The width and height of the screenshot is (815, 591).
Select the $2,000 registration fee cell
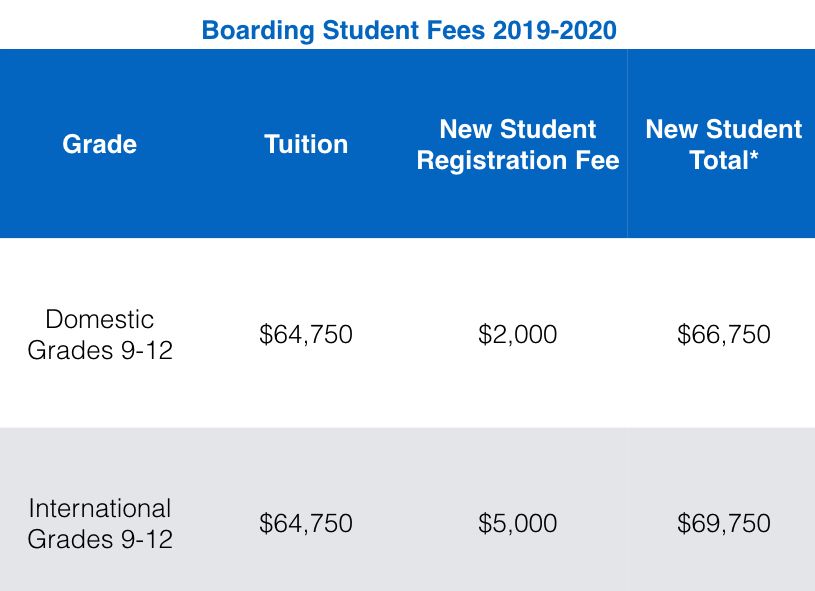pos(517,334)
